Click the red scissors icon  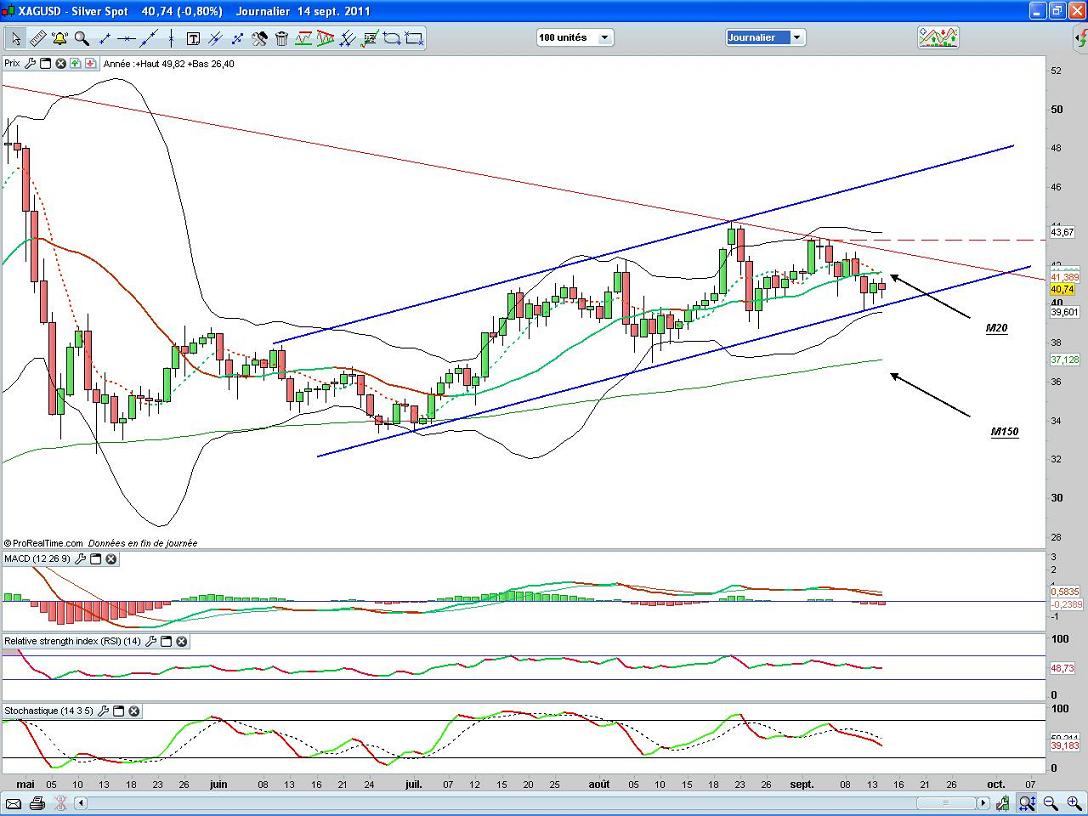tap(60, 804)
